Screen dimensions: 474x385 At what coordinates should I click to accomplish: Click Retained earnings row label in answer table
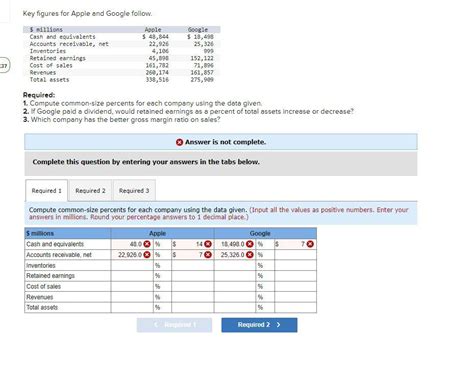(51, 276)
